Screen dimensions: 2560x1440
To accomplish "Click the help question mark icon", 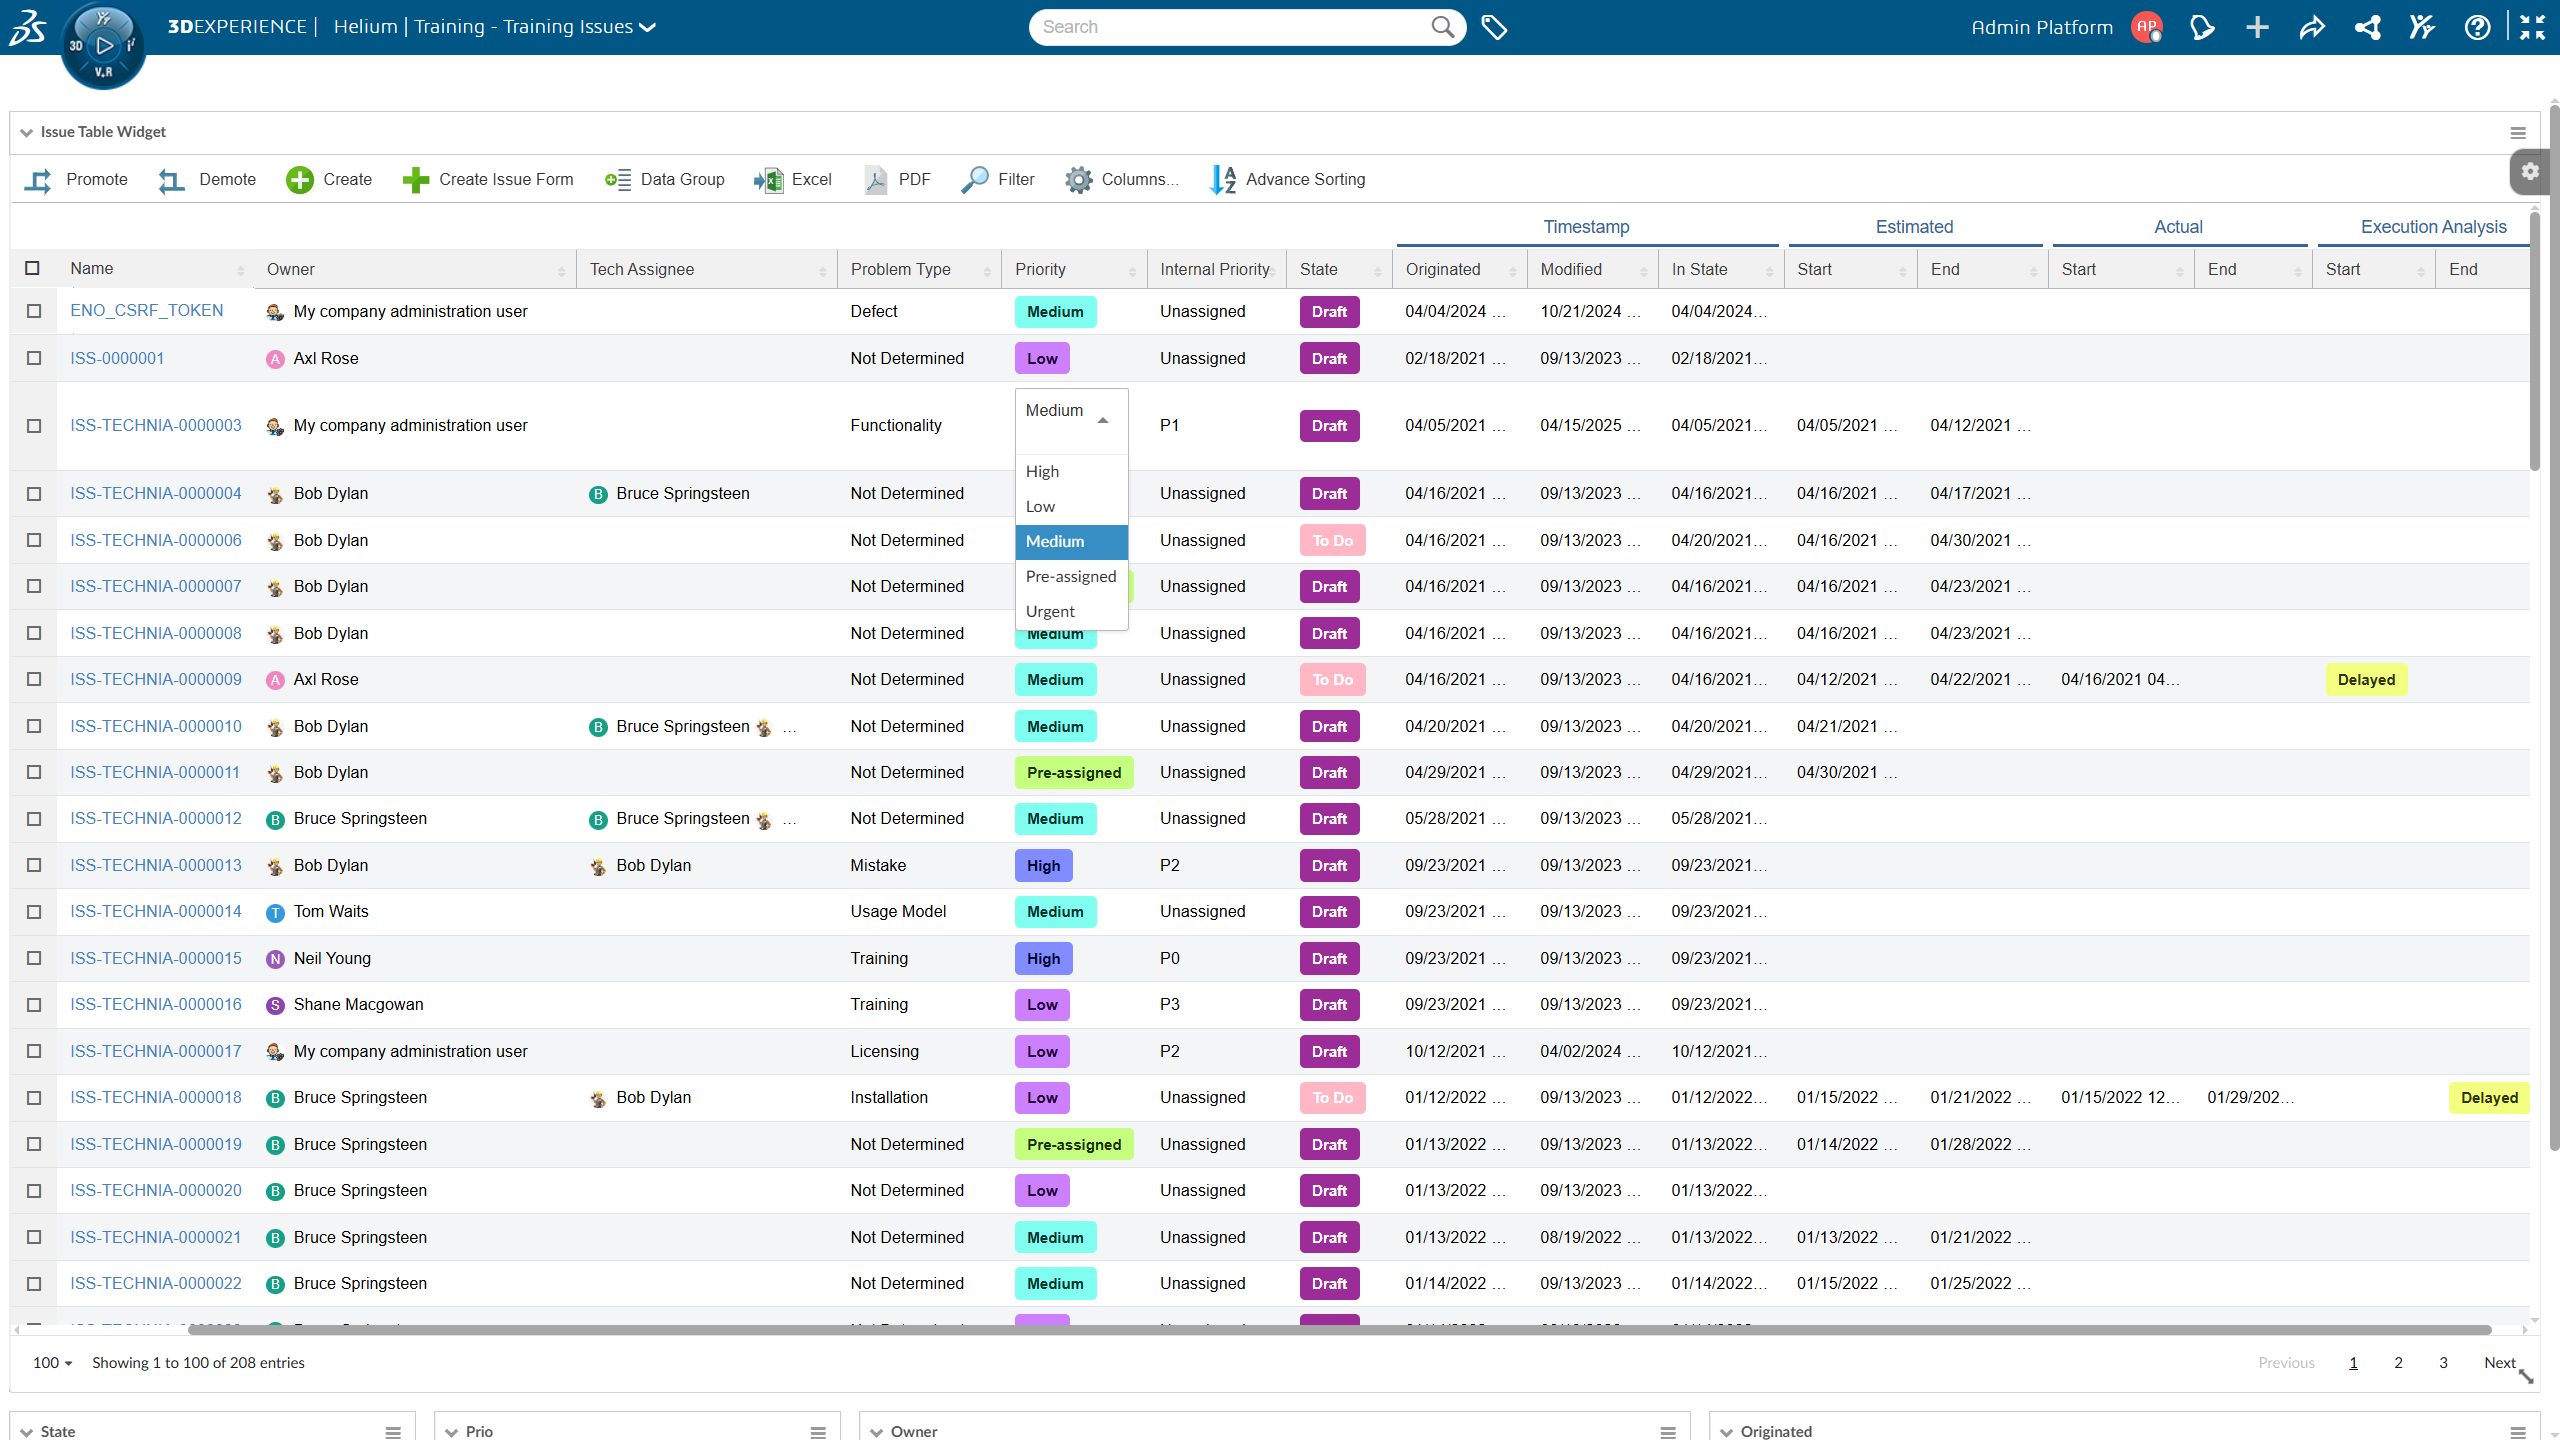I will [x=2478, y=27].
